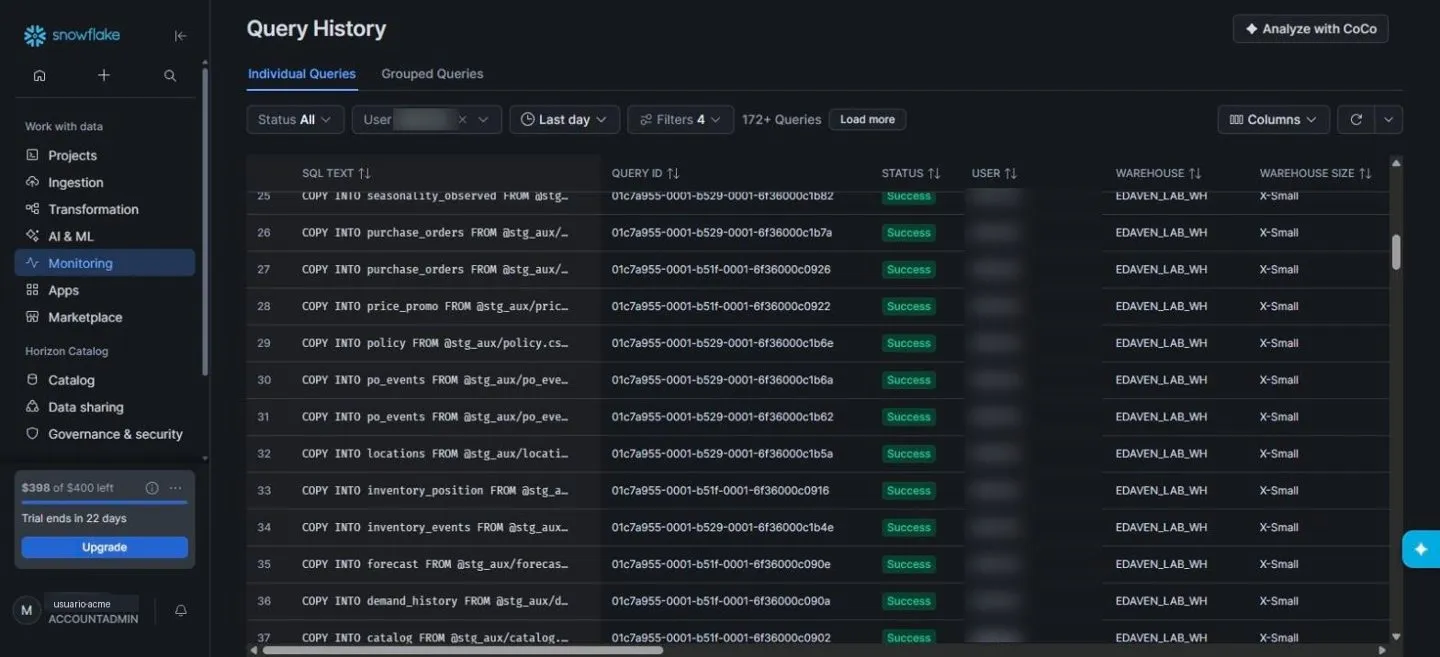Image resolution: width=1440 pixels, height=657 pixels.
Task: Expand the Status All dropdown
Action: [x=295, y=119]
